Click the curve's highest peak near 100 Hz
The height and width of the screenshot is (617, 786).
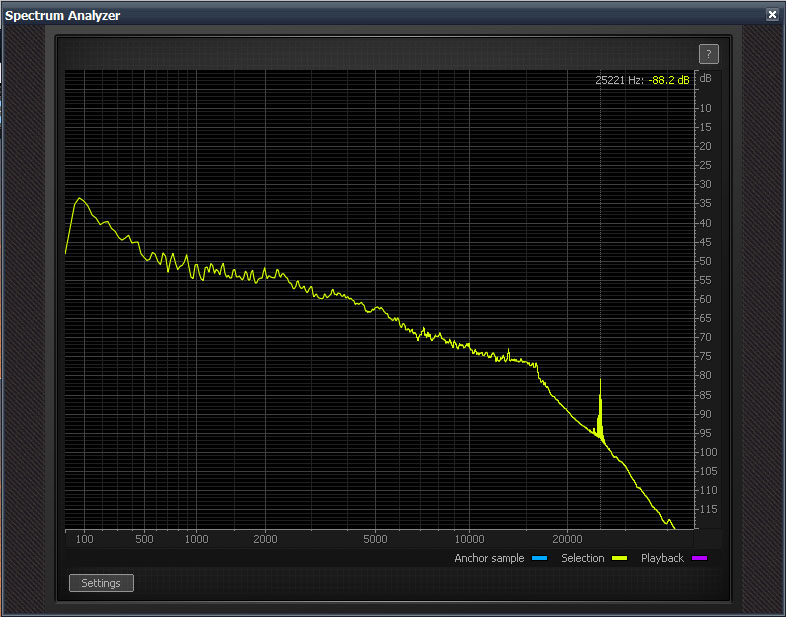(80, 199)
